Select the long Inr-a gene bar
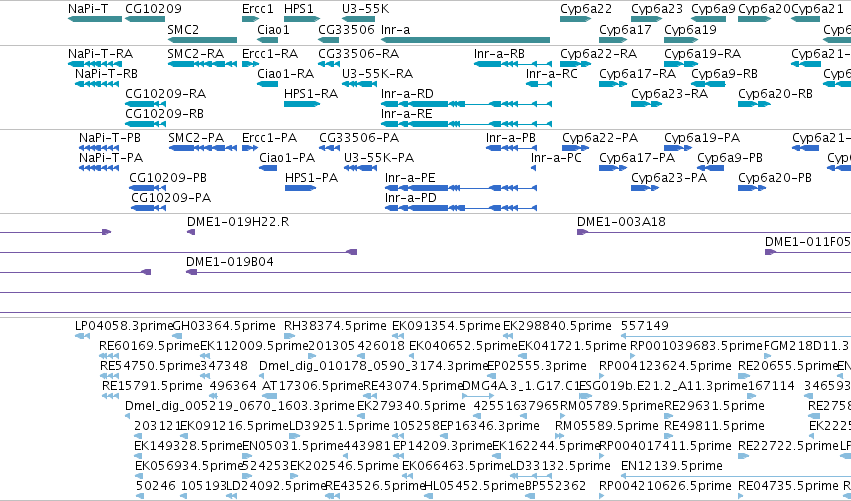This screenshot has height=501, width=851. pyautogui.click(x=466, y=40)
